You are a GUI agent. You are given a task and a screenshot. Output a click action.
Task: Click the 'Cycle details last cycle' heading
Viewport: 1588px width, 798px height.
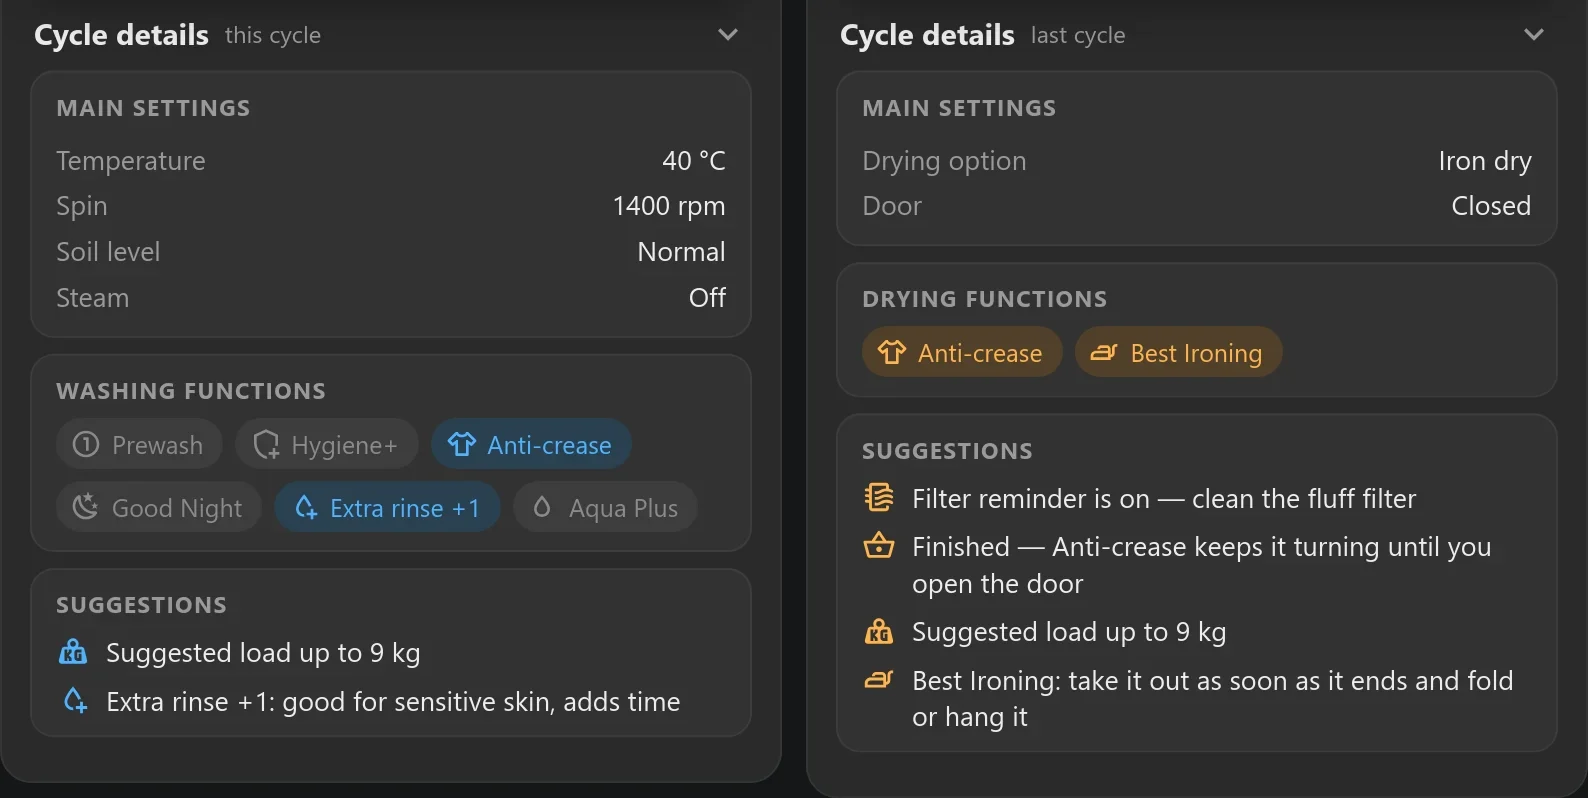pos(983,35)
